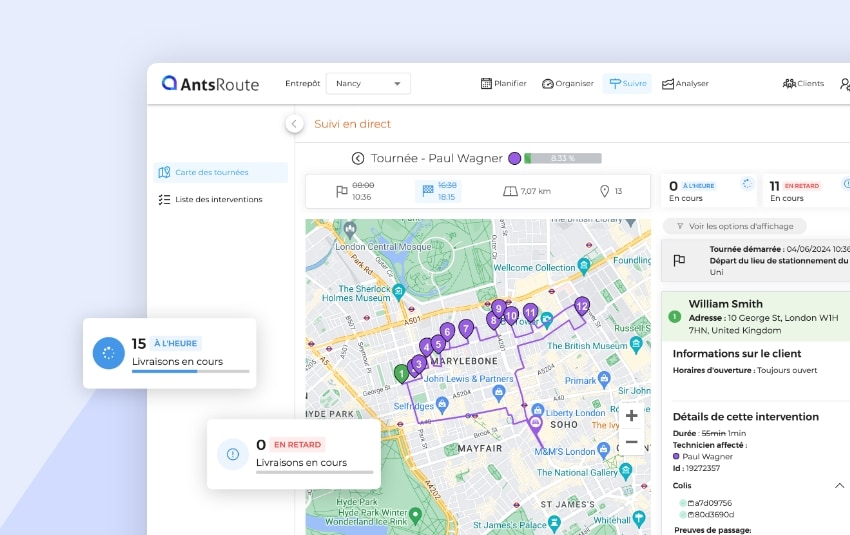Screen dimensions: 850x535
Task: Select Carte des tournées in sidebar
Action: tap(211, 172)
